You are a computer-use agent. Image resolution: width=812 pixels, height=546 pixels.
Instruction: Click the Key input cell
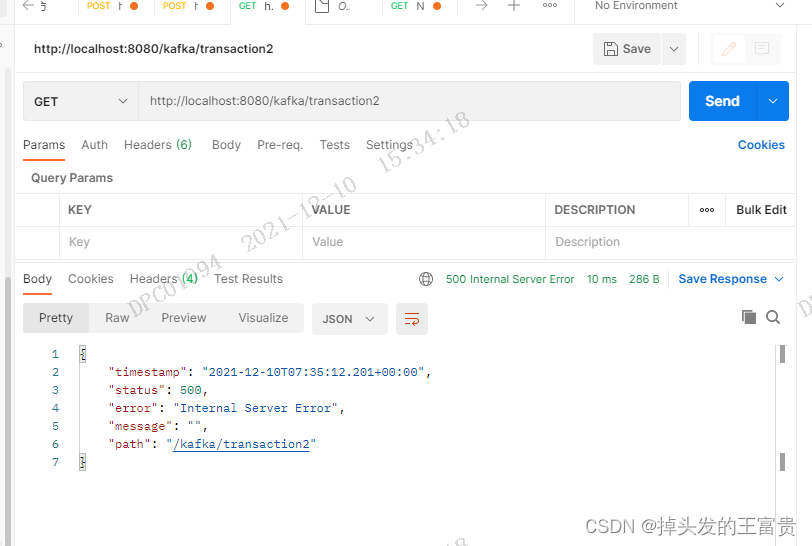point(181,242)
